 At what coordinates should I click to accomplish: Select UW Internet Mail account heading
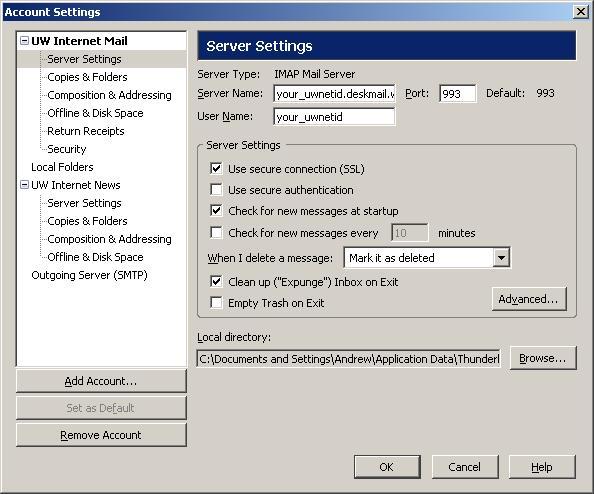tap(79, 41)
